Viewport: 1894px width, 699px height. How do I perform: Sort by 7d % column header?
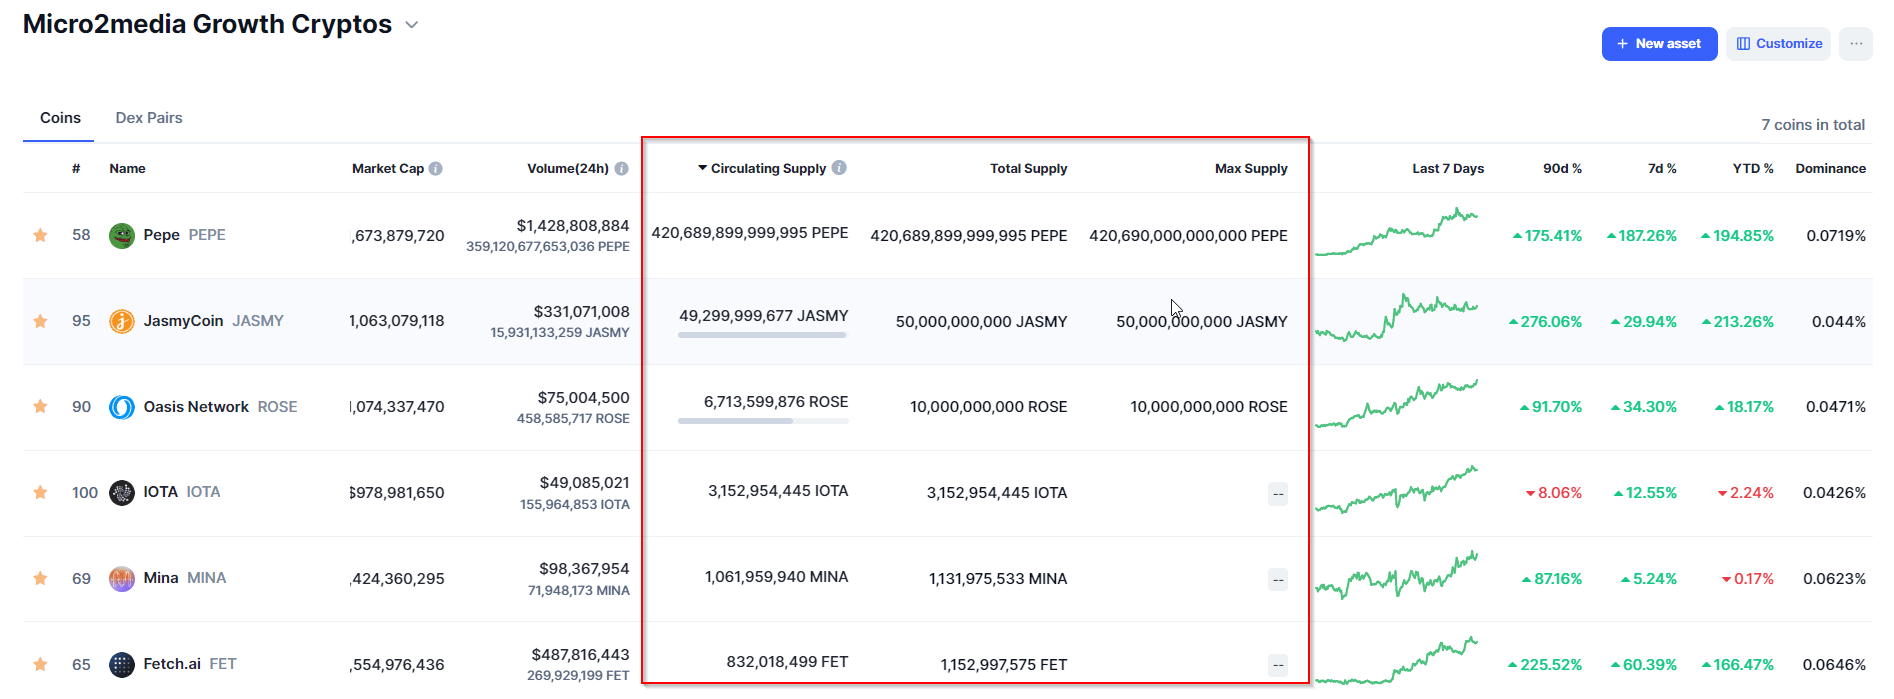[1662, 168]
